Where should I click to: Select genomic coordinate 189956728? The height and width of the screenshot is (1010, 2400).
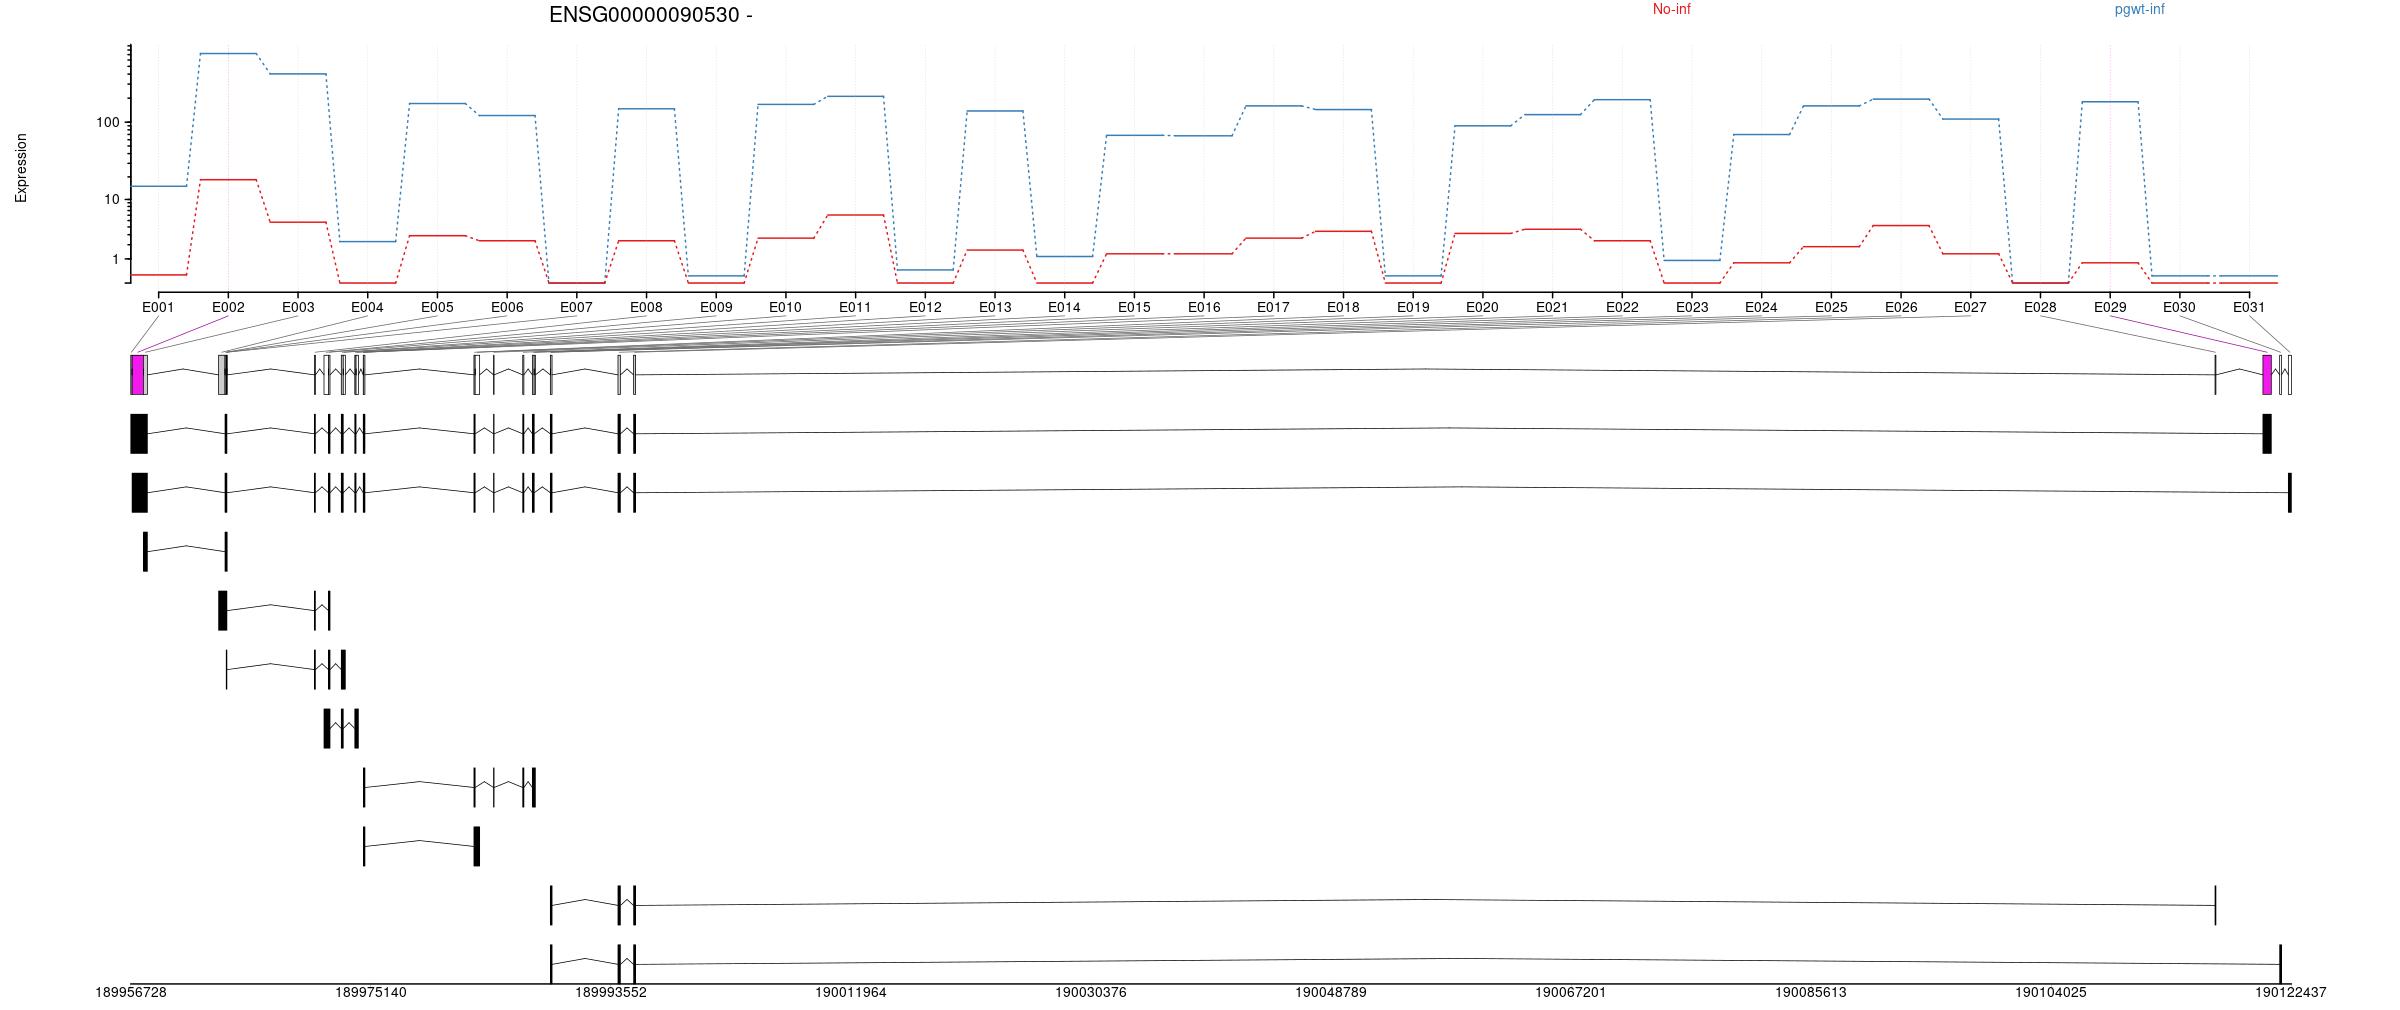click(131, 993)
